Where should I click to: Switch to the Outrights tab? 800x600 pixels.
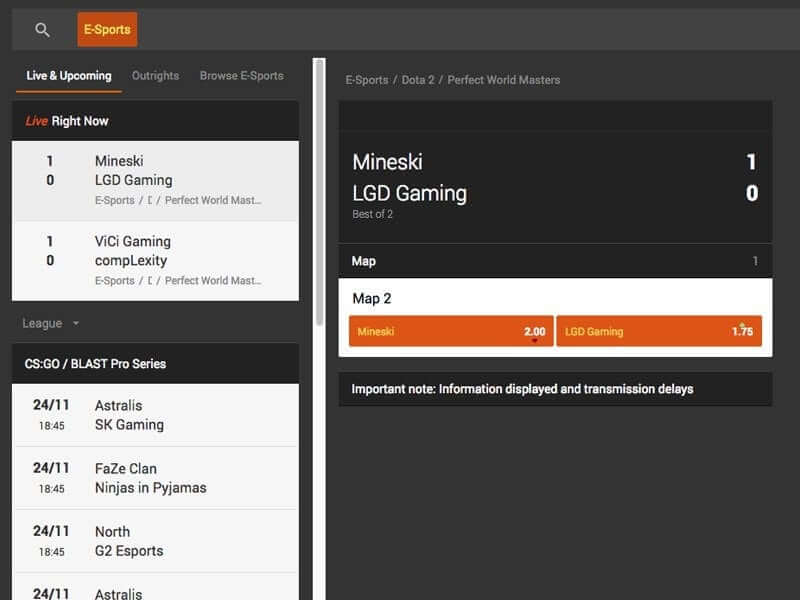click(156, 76)
